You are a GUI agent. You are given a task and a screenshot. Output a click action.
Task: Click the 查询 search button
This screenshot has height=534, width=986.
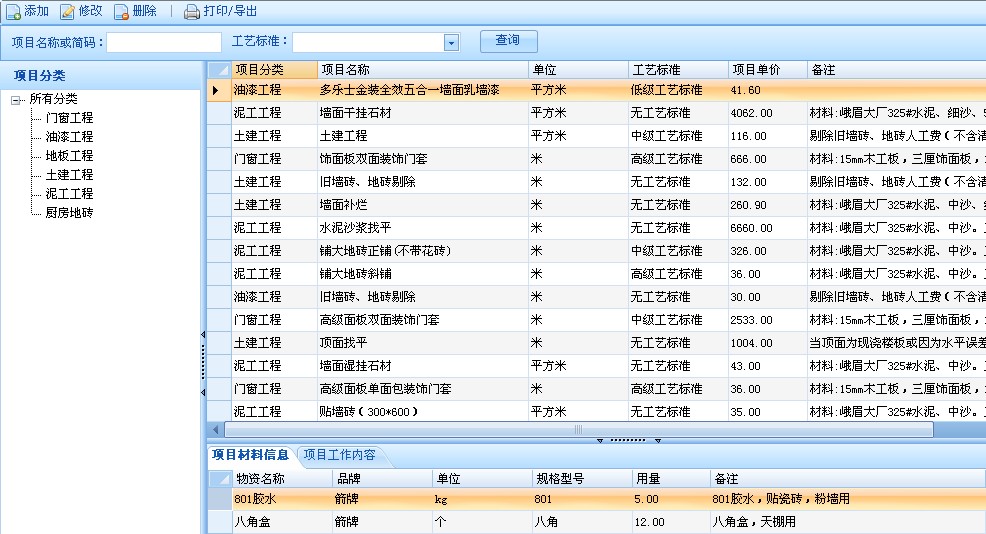click(x=509, y=41)
